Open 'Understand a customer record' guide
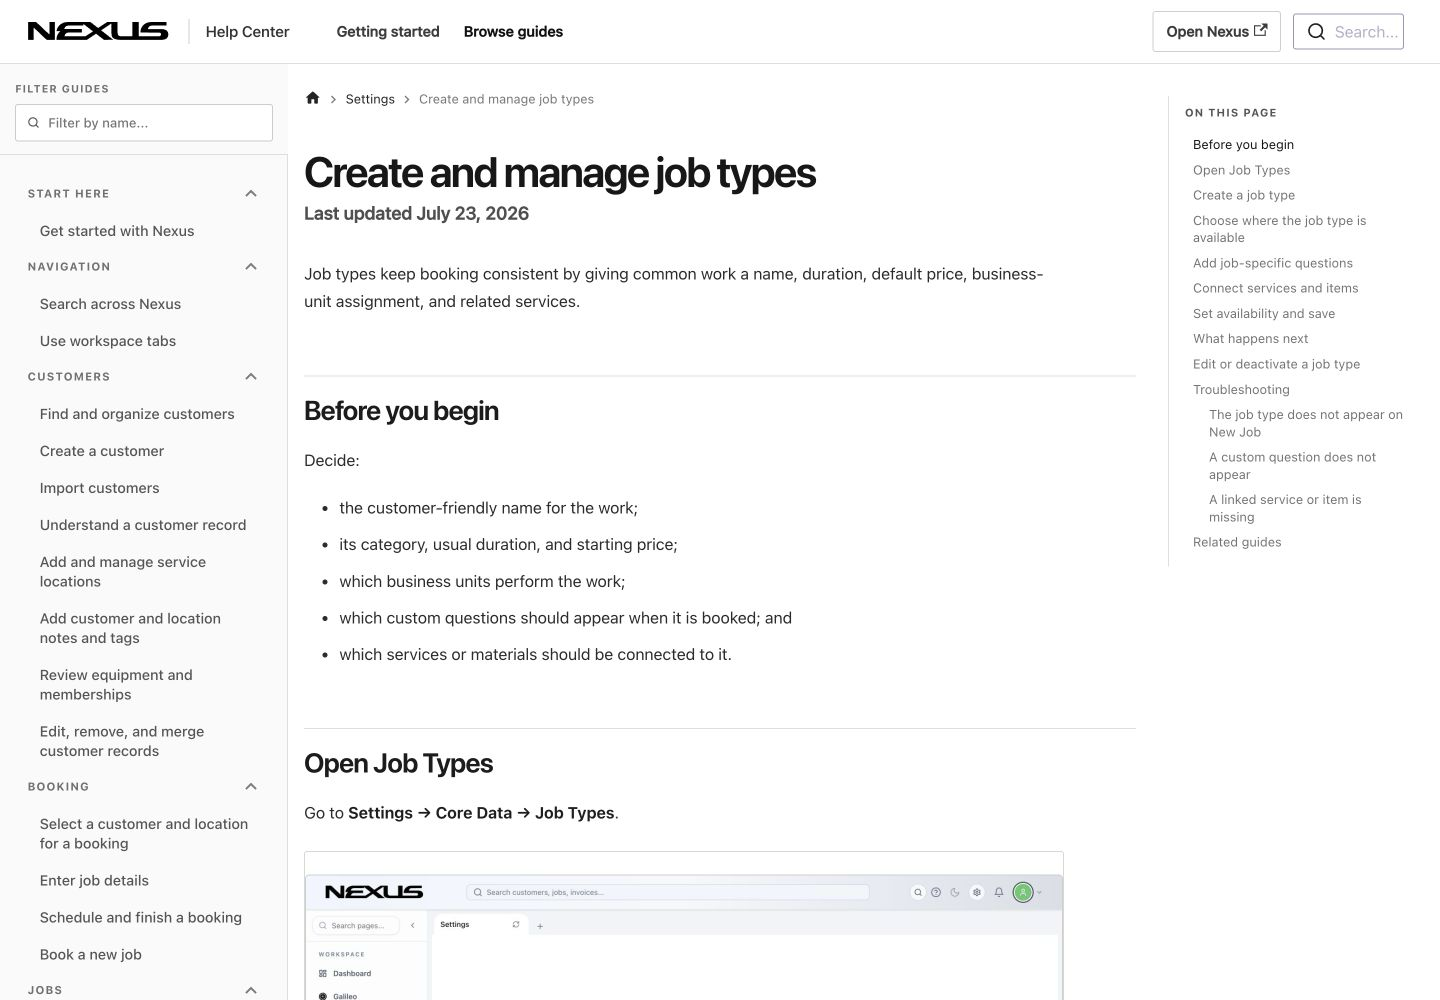1440x1000 pixels. 143,525
